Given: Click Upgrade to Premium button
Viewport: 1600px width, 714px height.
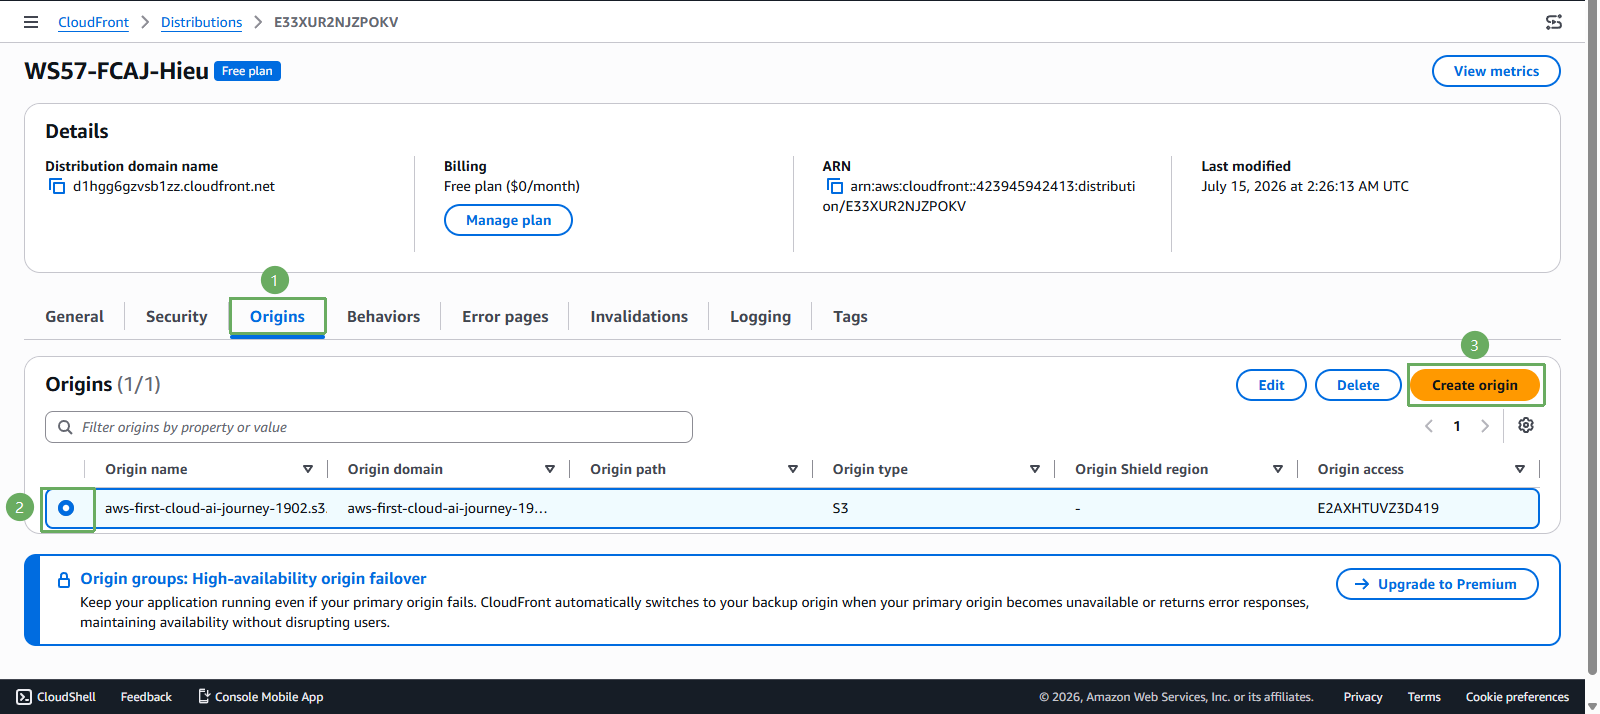Looking at the screenshot, I should coord(1437,584).
